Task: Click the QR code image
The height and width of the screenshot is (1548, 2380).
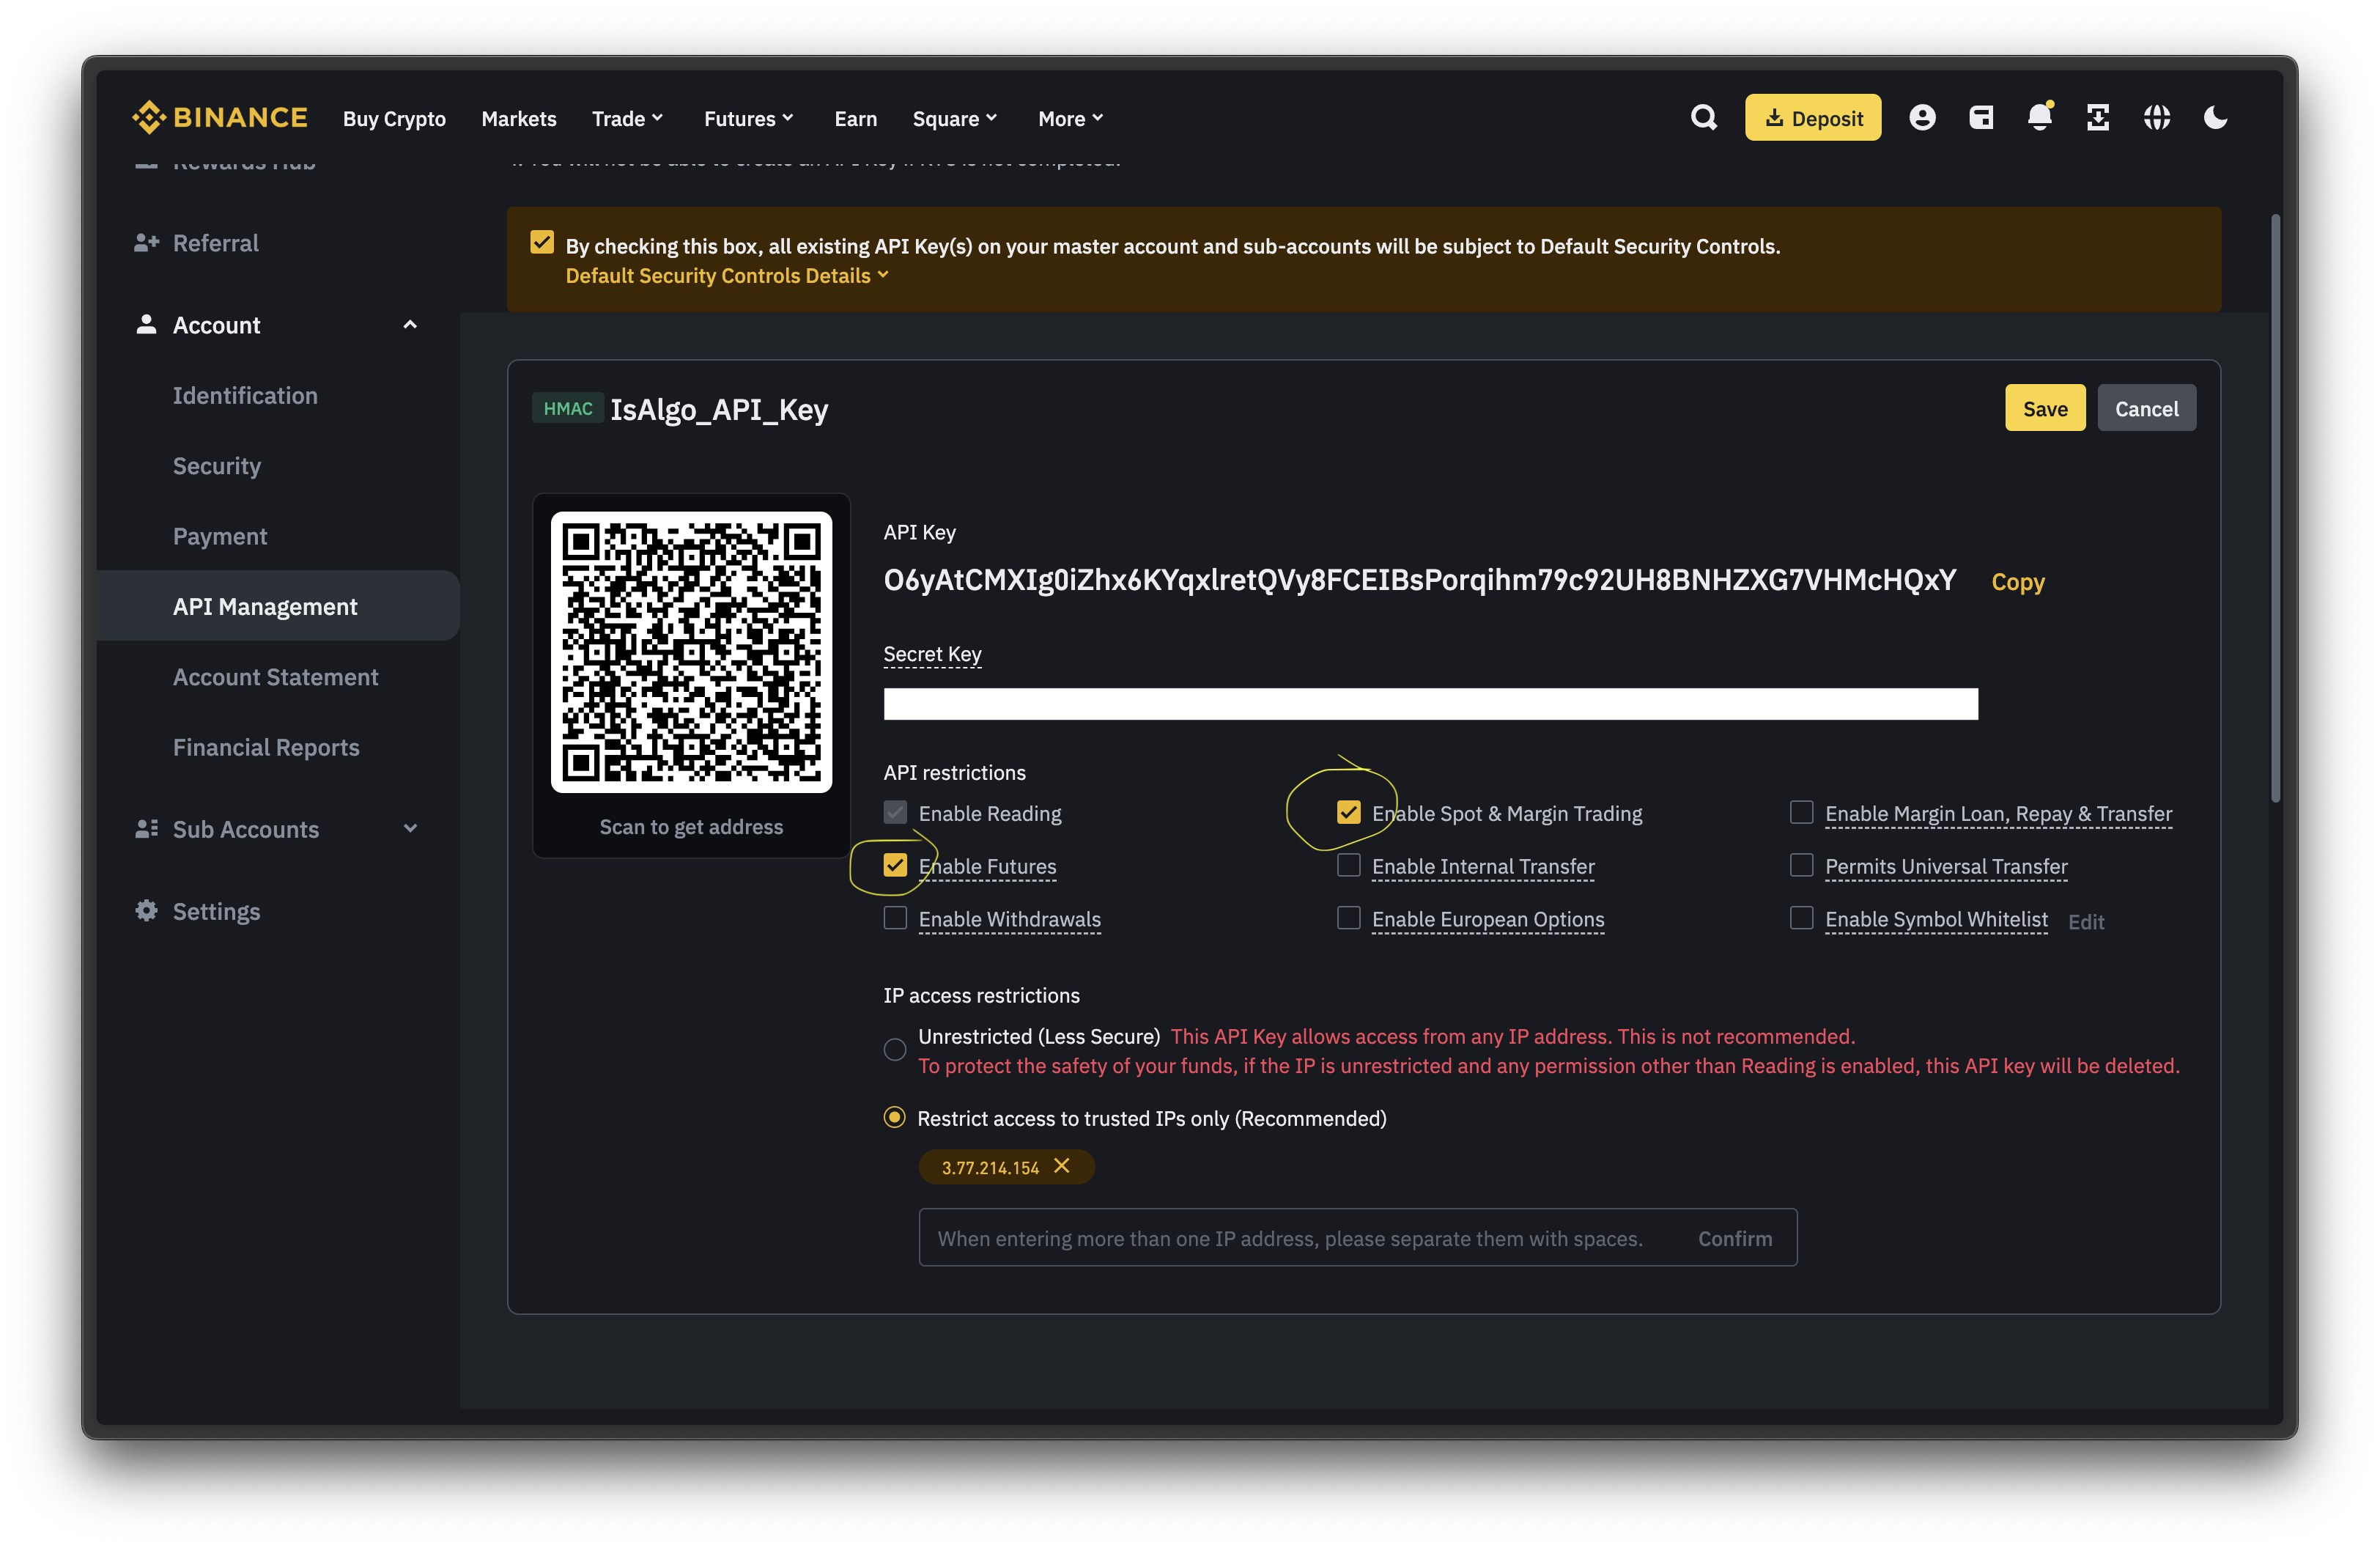Action: (691, 652)
